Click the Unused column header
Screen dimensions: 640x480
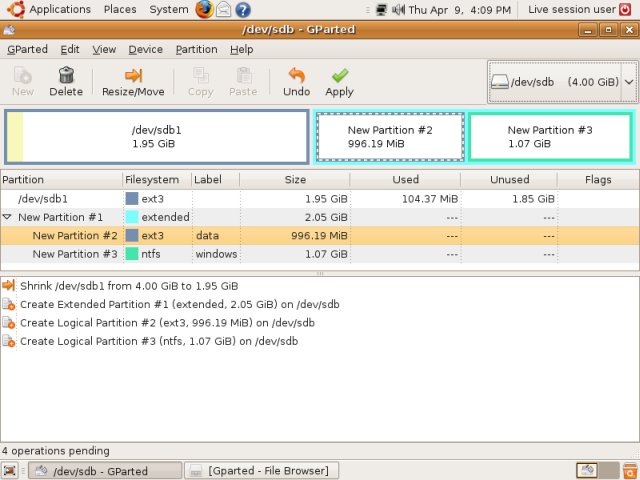(509, 180)
